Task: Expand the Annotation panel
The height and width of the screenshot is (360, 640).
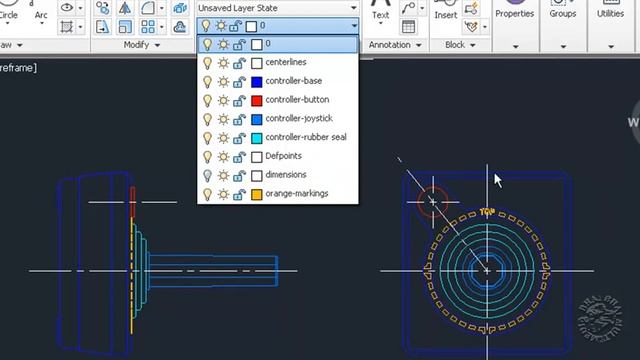Action: (395, 45)
